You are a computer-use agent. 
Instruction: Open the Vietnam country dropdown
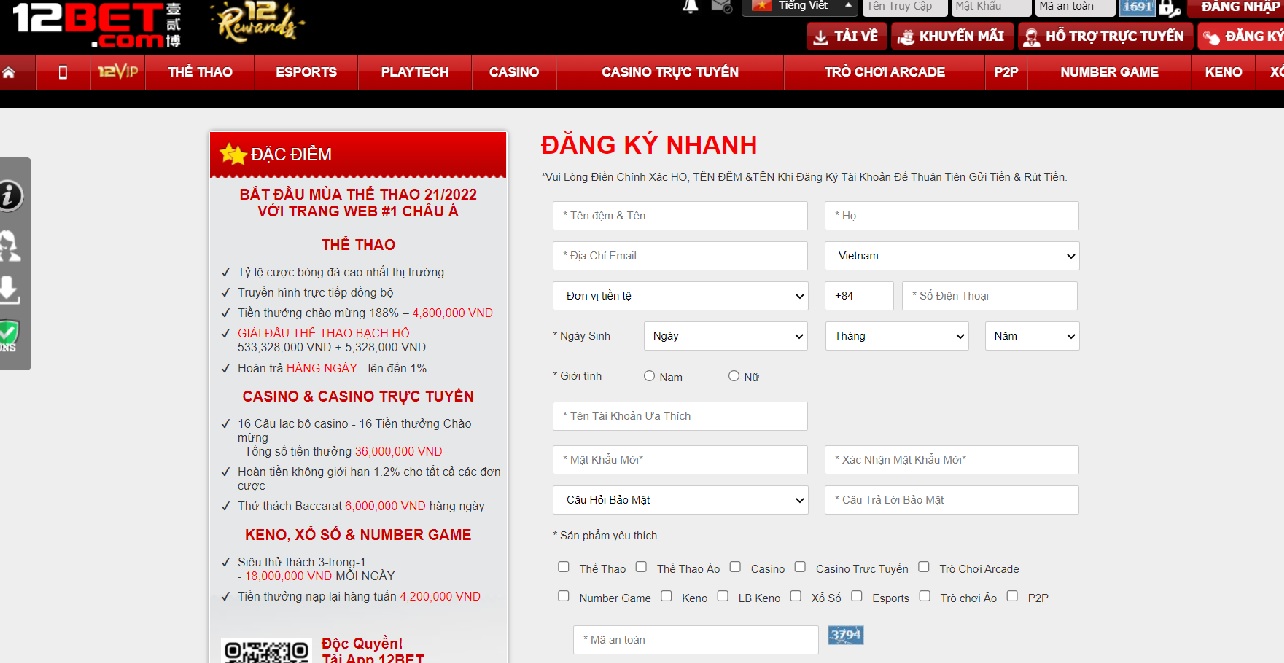pos(952,255)
